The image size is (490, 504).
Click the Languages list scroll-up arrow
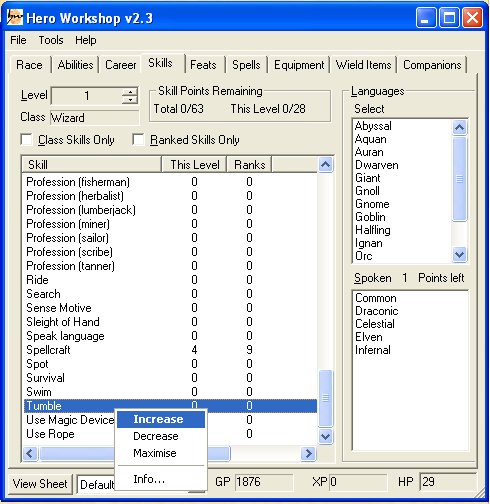coord(460,127)
